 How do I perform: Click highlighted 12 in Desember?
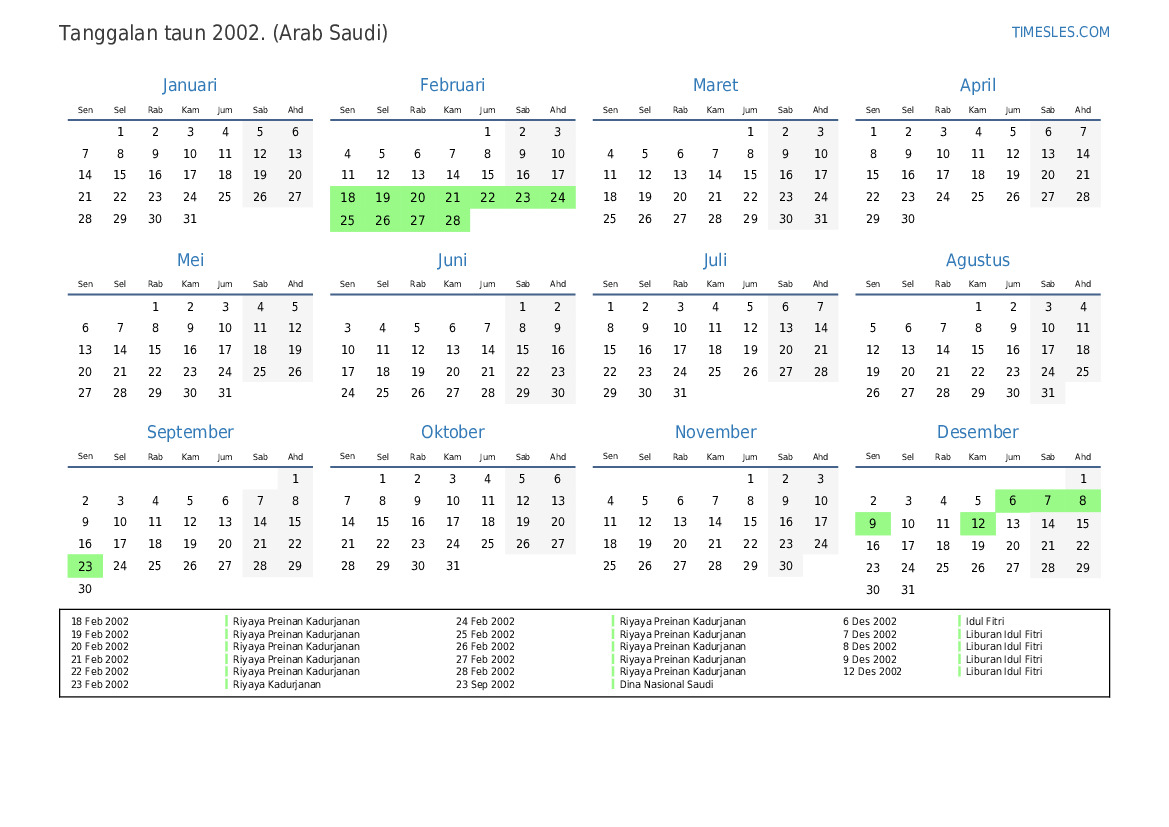click(x=977, y=523)
